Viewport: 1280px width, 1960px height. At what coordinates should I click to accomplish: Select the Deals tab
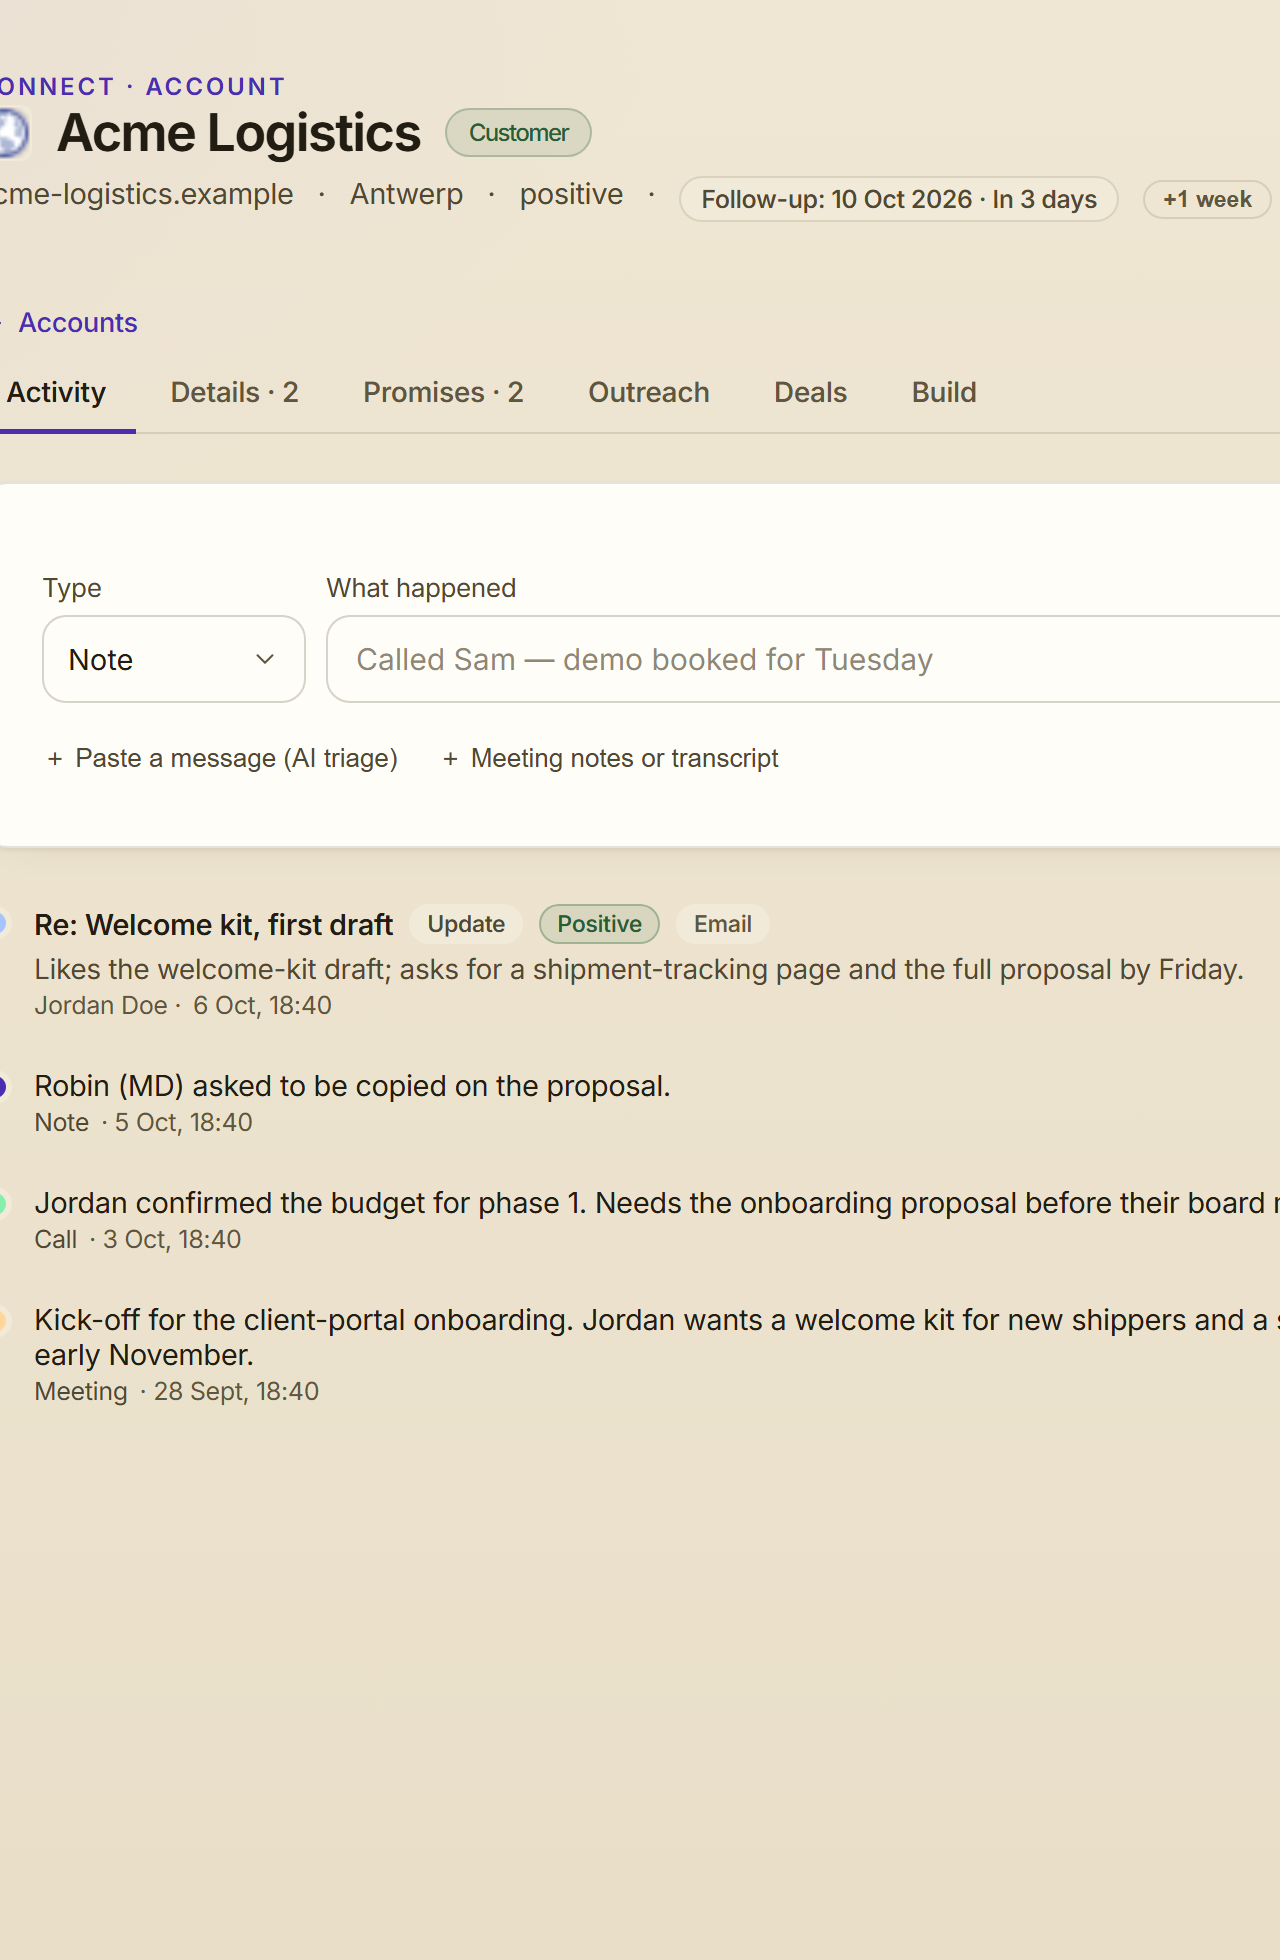pyautogui.click(x=811, y=393)
